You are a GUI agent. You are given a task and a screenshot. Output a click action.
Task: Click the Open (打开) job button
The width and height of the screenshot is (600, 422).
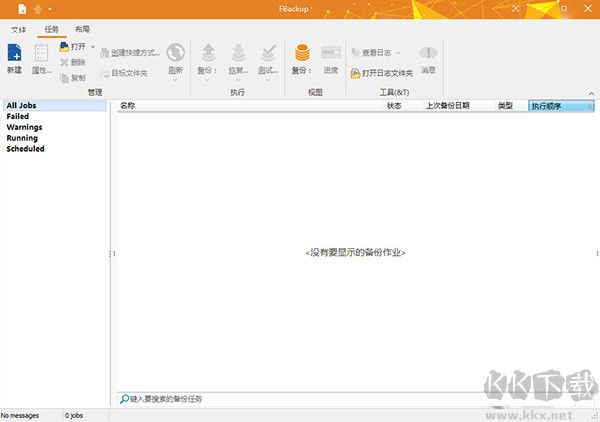point(73,47)
